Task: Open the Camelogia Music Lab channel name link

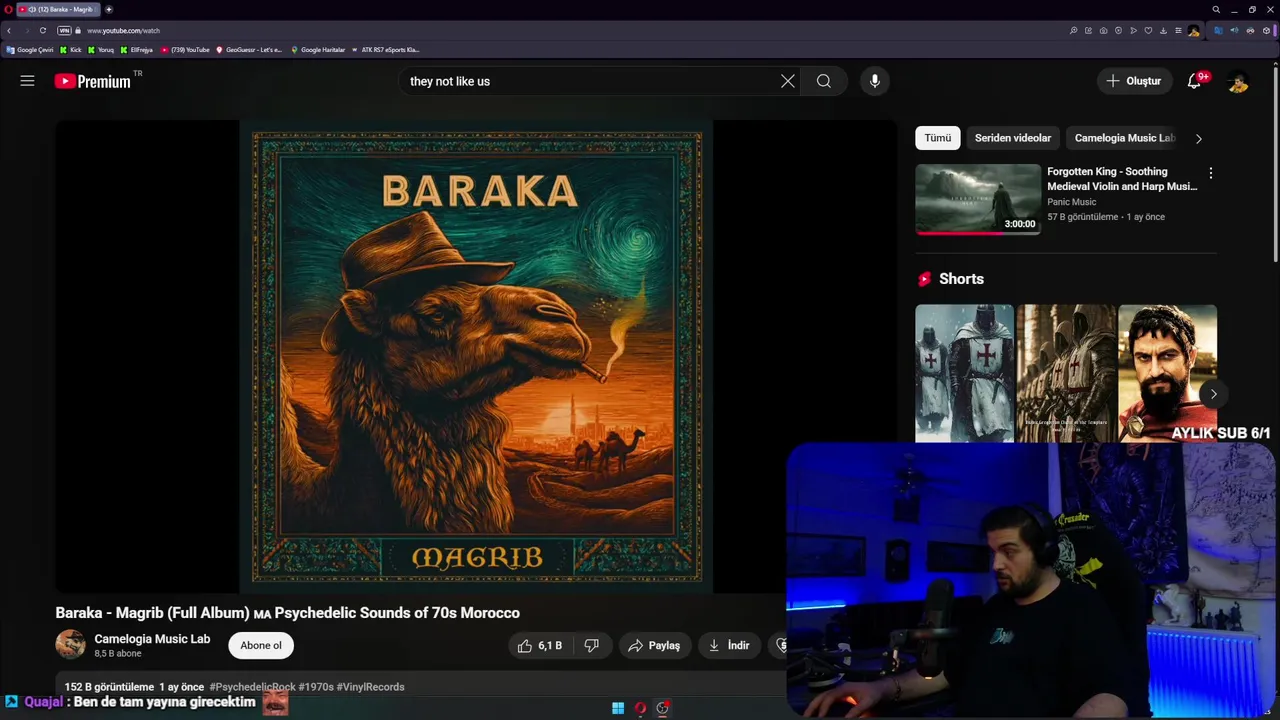Action: pos(152,639)
